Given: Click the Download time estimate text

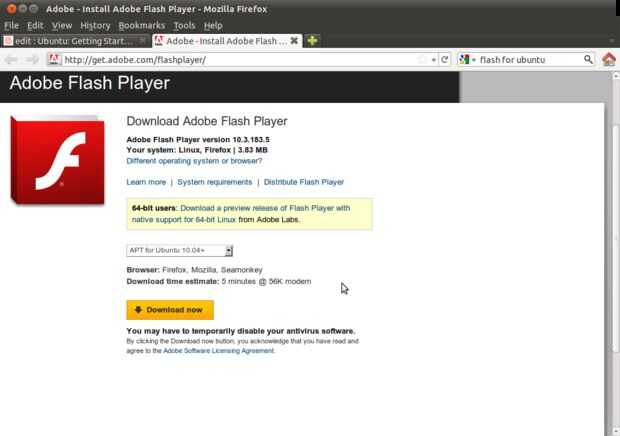Looking at the screenshot, I should [219, 281].
